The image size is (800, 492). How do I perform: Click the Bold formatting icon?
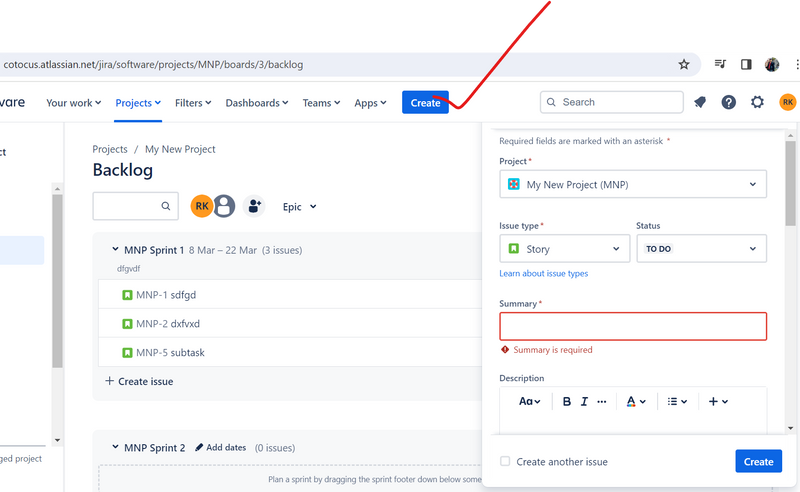click(x=567, y=401)
